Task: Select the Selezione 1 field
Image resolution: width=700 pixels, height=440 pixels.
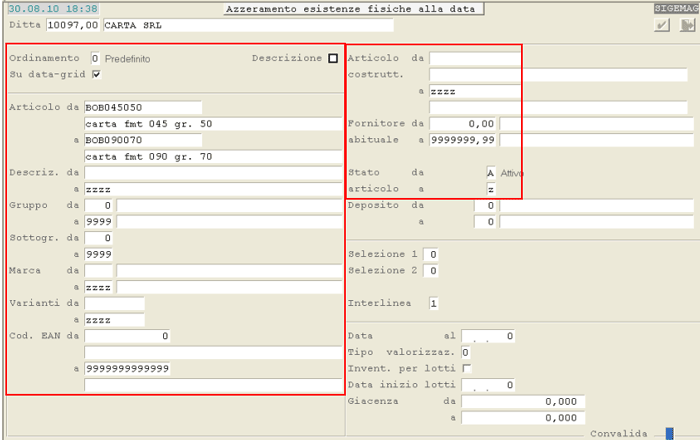Action: (431, 254)
